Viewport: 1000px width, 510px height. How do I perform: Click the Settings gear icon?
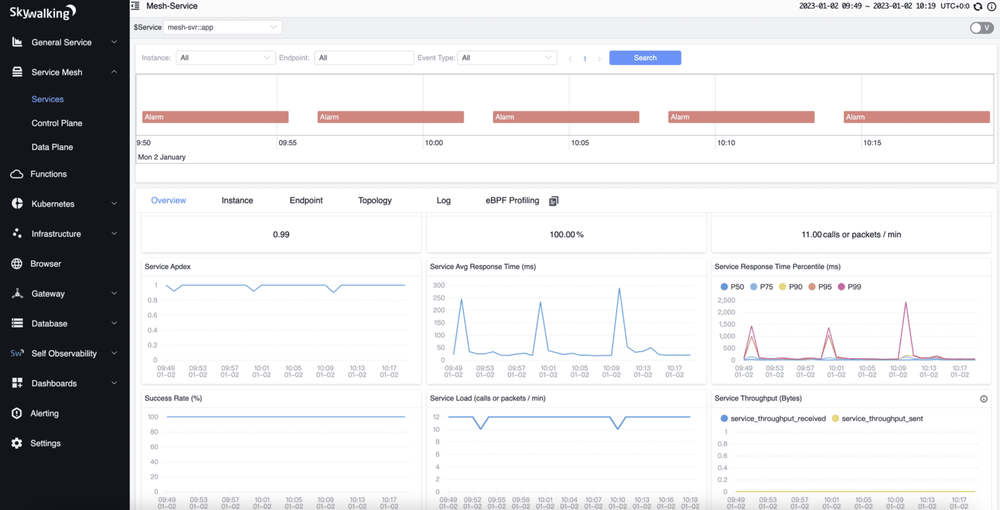point(17,443)
